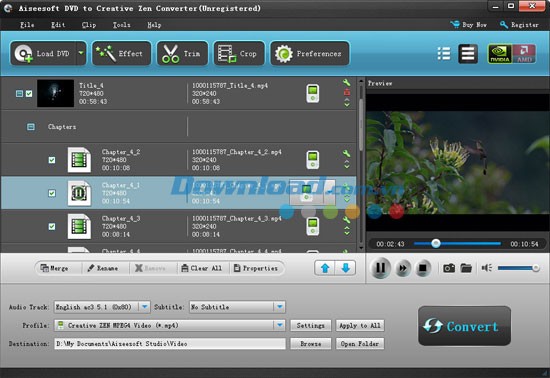Click the Register link
550x378 pixels.
coord(519,25)
